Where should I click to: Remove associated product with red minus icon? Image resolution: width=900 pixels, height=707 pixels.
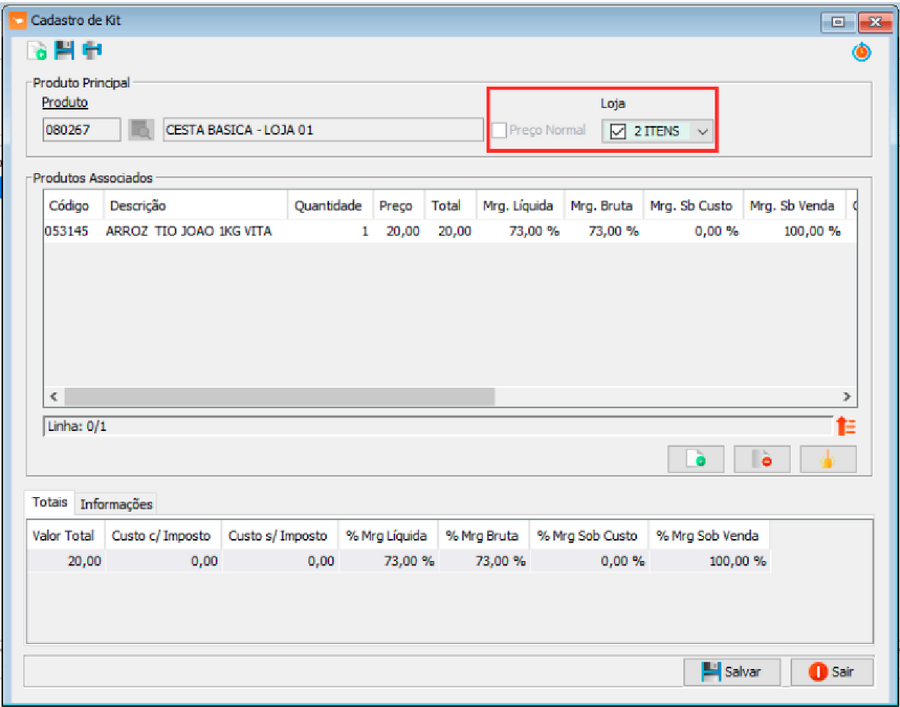click(761, 459)
